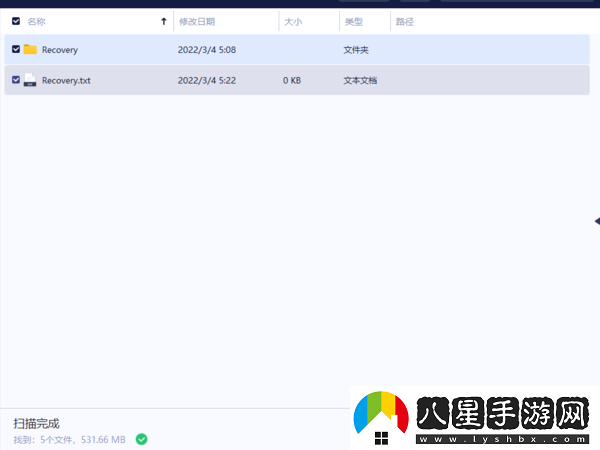The width and height of the screenshot is (600, 450).
Task: Click the found 5个文件, 531.66 MB summary
Action: 70,440
